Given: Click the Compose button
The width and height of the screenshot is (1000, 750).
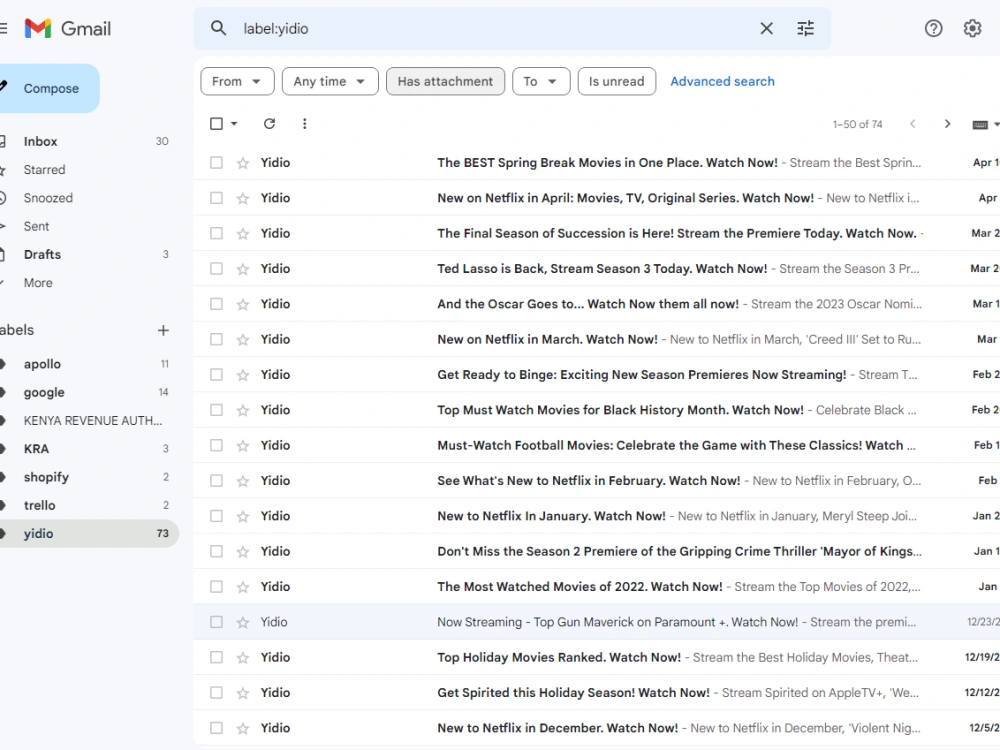Looking at the screenshot, I should pyautogui.click(x=50, y=89).
